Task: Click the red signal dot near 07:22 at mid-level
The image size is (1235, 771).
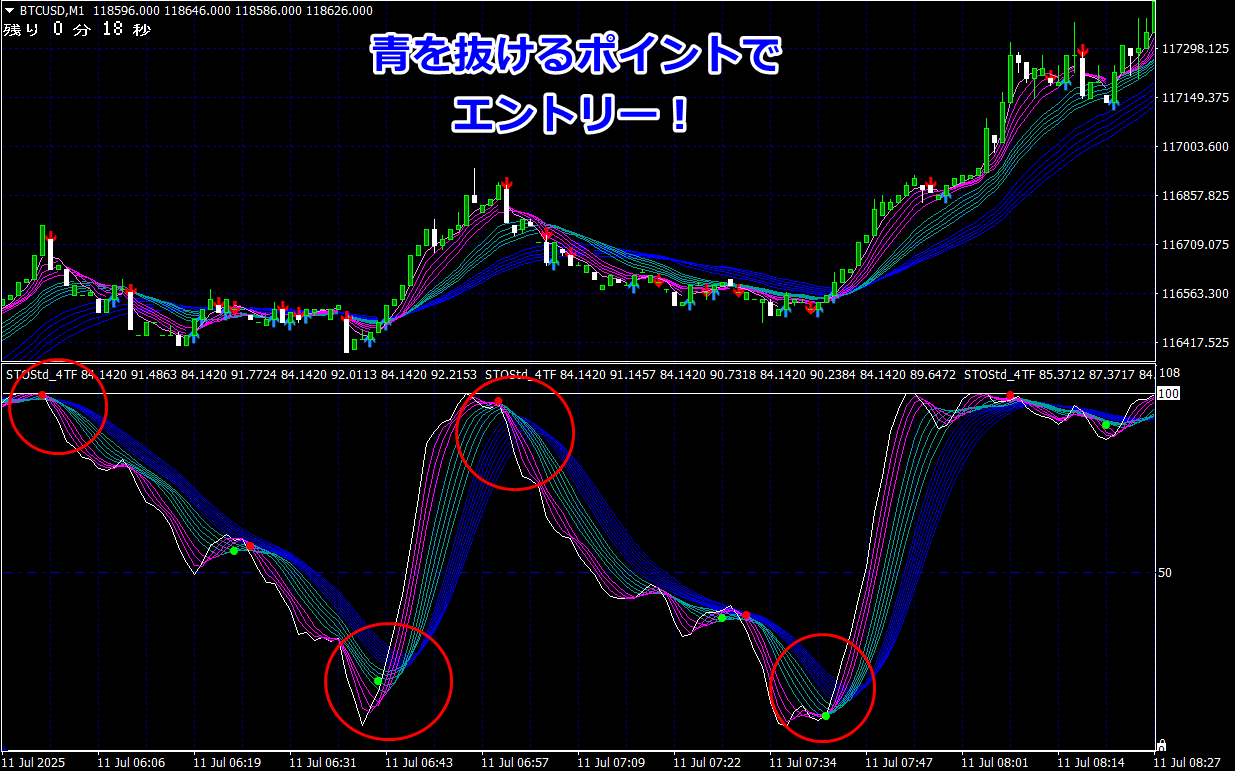Action: click(x=746, y=615)
